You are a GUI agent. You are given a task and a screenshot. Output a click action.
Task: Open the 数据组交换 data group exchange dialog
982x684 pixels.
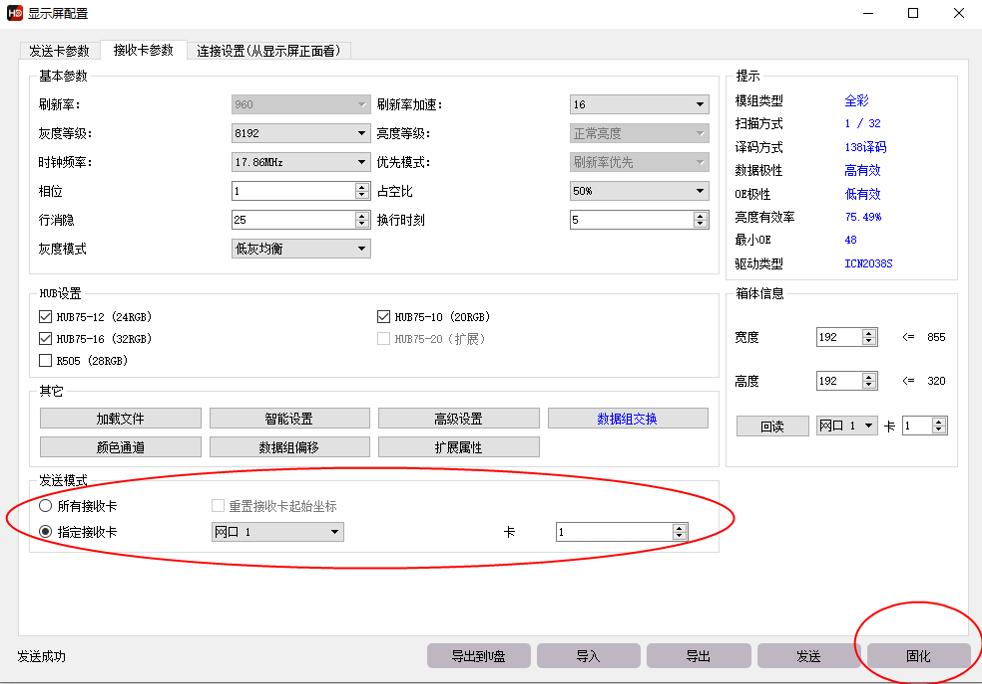(x=627, y=418)
